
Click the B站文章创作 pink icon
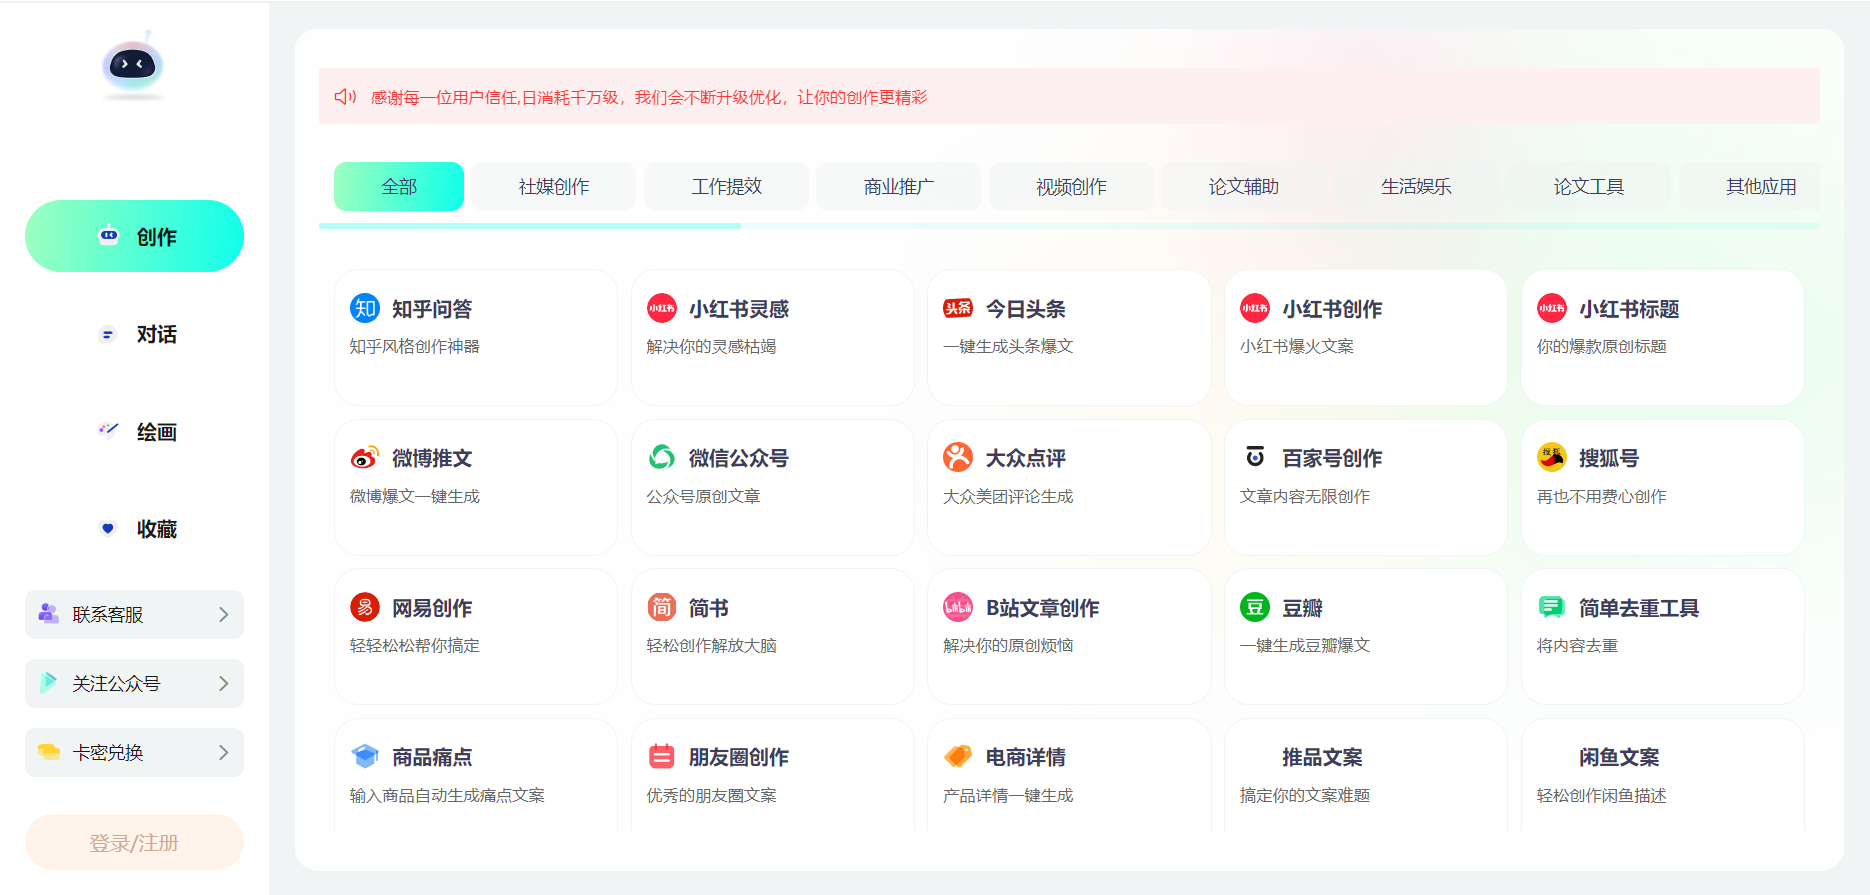click(958, 607)
